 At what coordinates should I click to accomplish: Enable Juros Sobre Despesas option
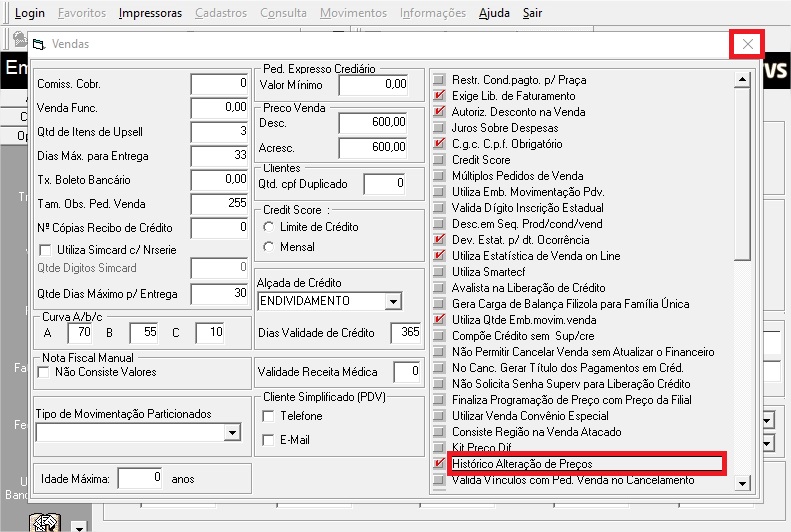(x=439, y=128)
